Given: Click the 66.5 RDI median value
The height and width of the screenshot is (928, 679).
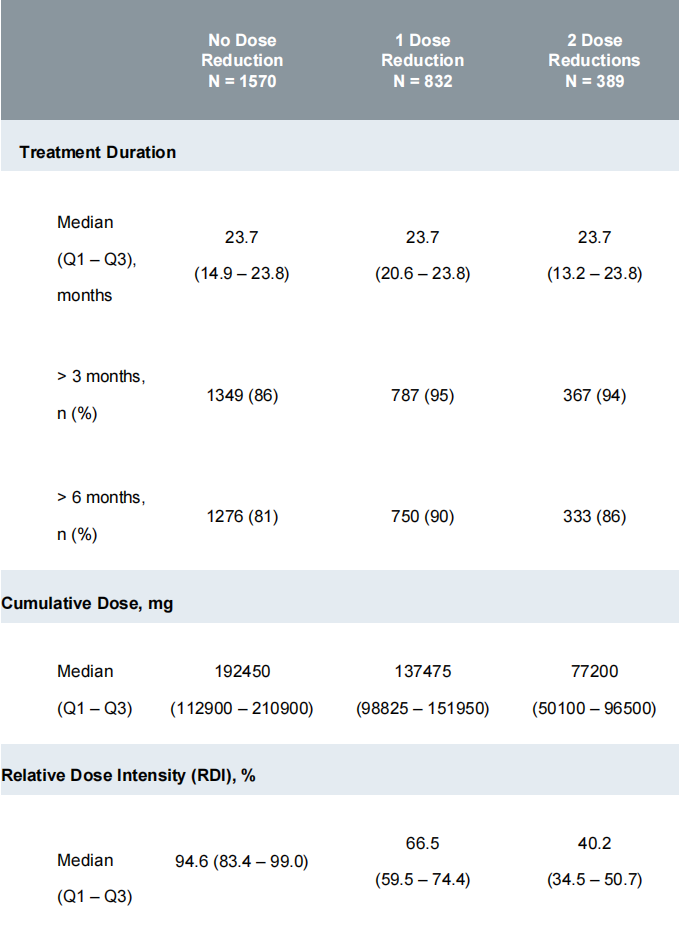Looking at the screenshot, I should (422, 843).
